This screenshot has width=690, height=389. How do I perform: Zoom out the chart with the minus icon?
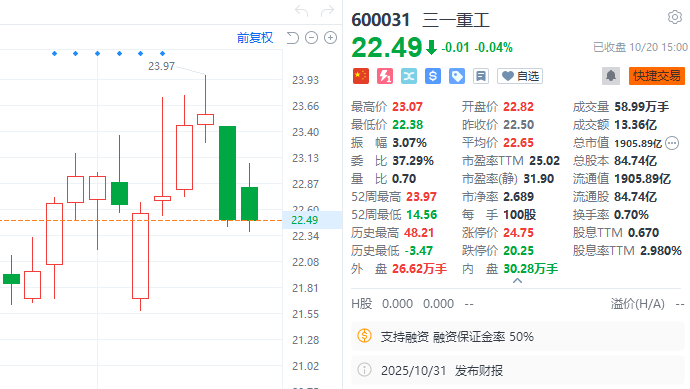coord(312,38)
